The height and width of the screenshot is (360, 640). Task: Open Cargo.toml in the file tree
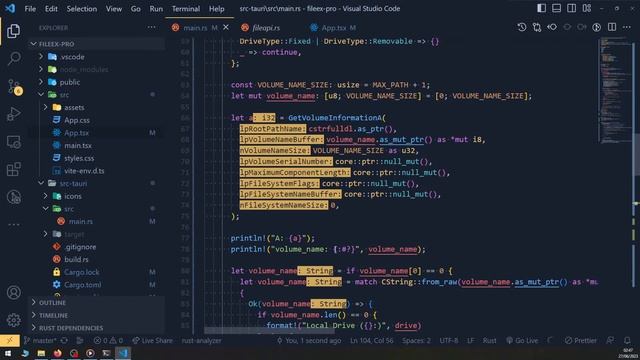click(83, 284)
